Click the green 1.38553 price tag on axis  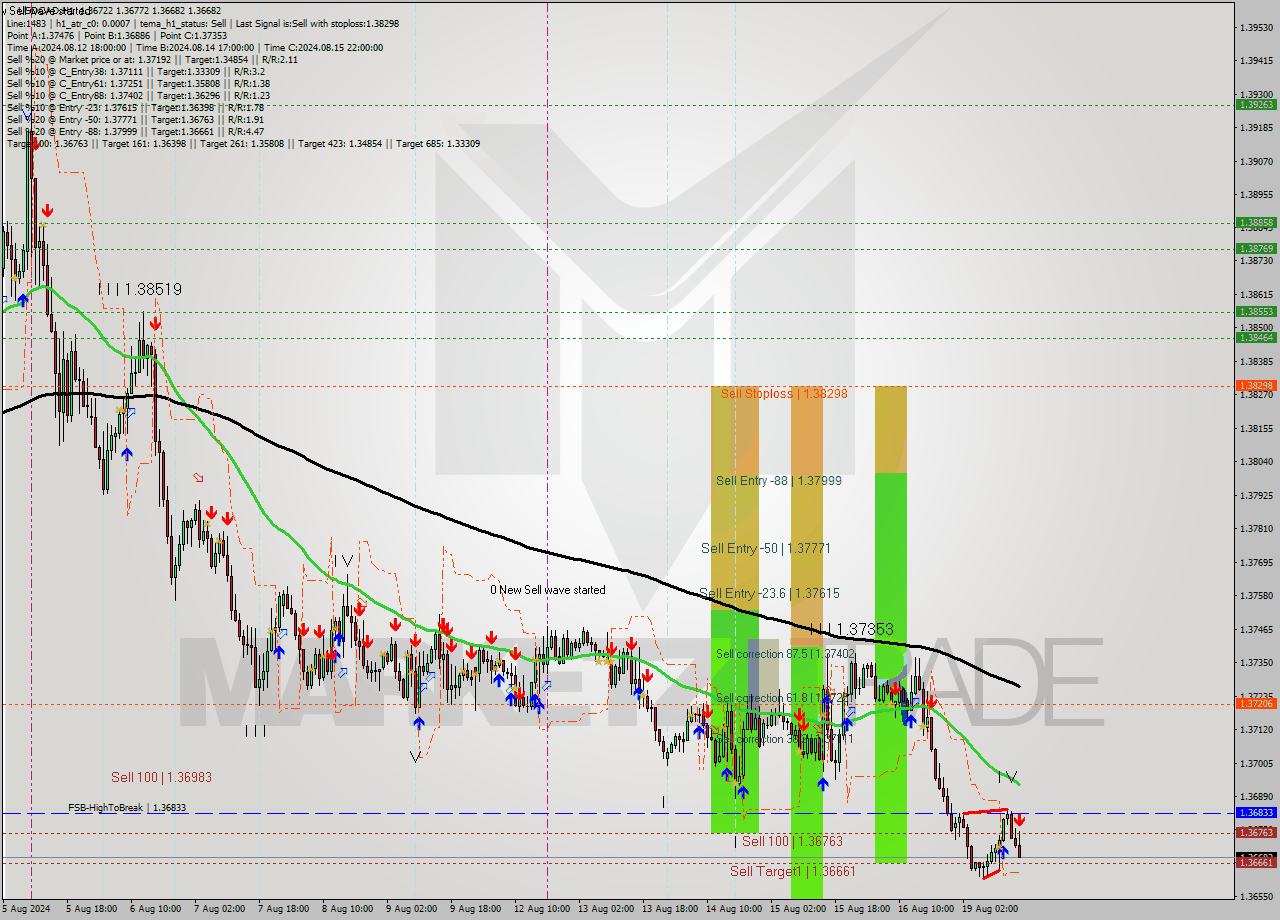tap(1256, 311)
